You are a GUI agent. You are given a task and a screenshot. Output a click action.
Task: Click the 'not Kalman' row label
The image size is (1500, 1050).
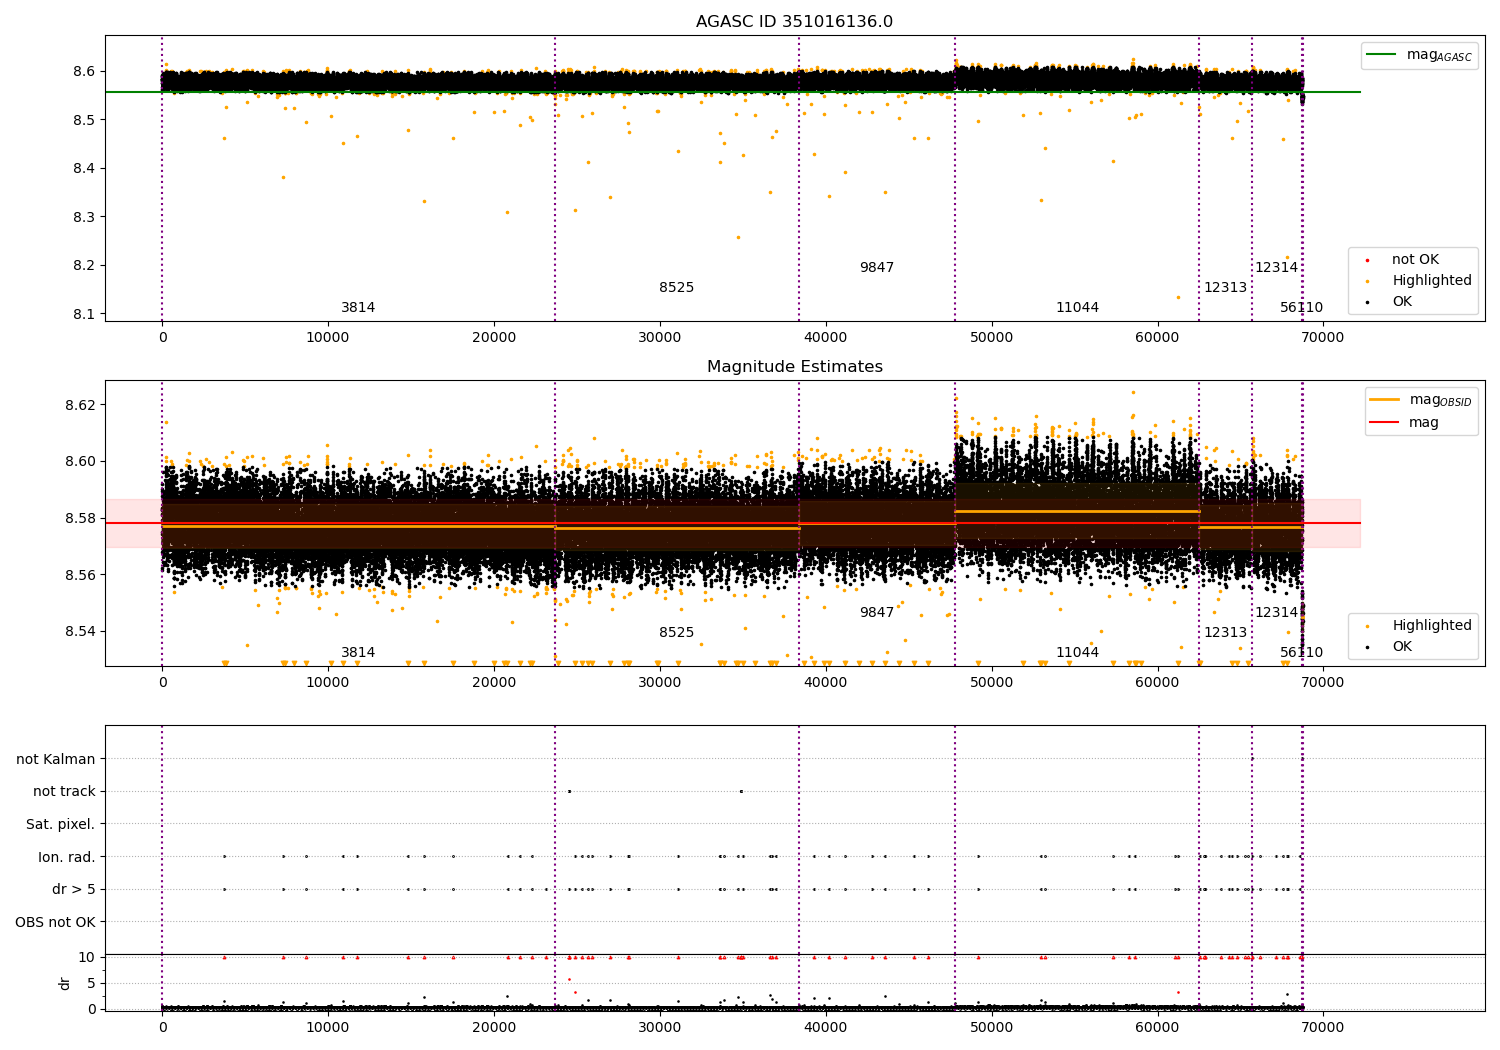click(x=56, y=759)
